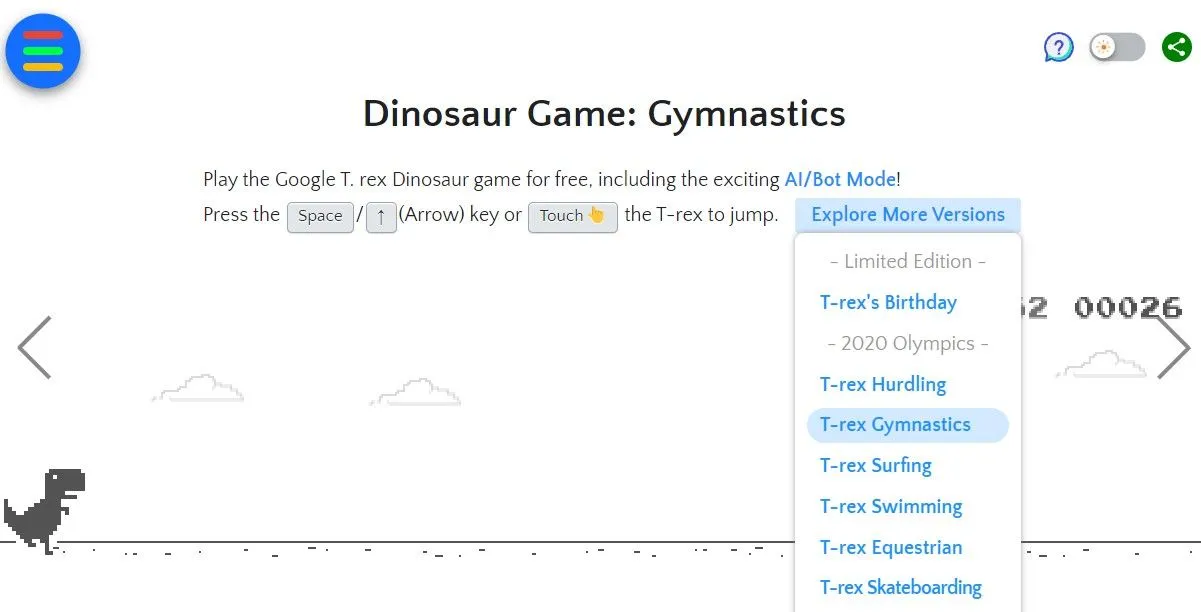Open the AI/Bot Mode link

point(840,179)
